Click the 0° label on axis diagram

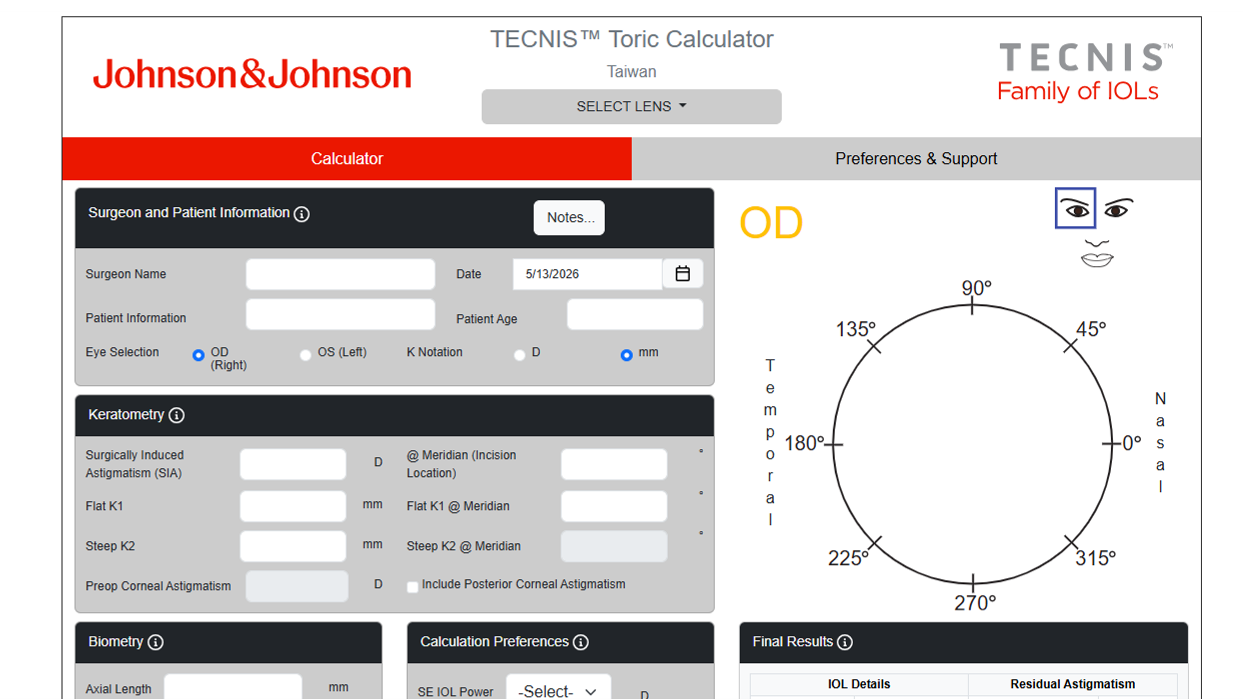point(1132,443)
